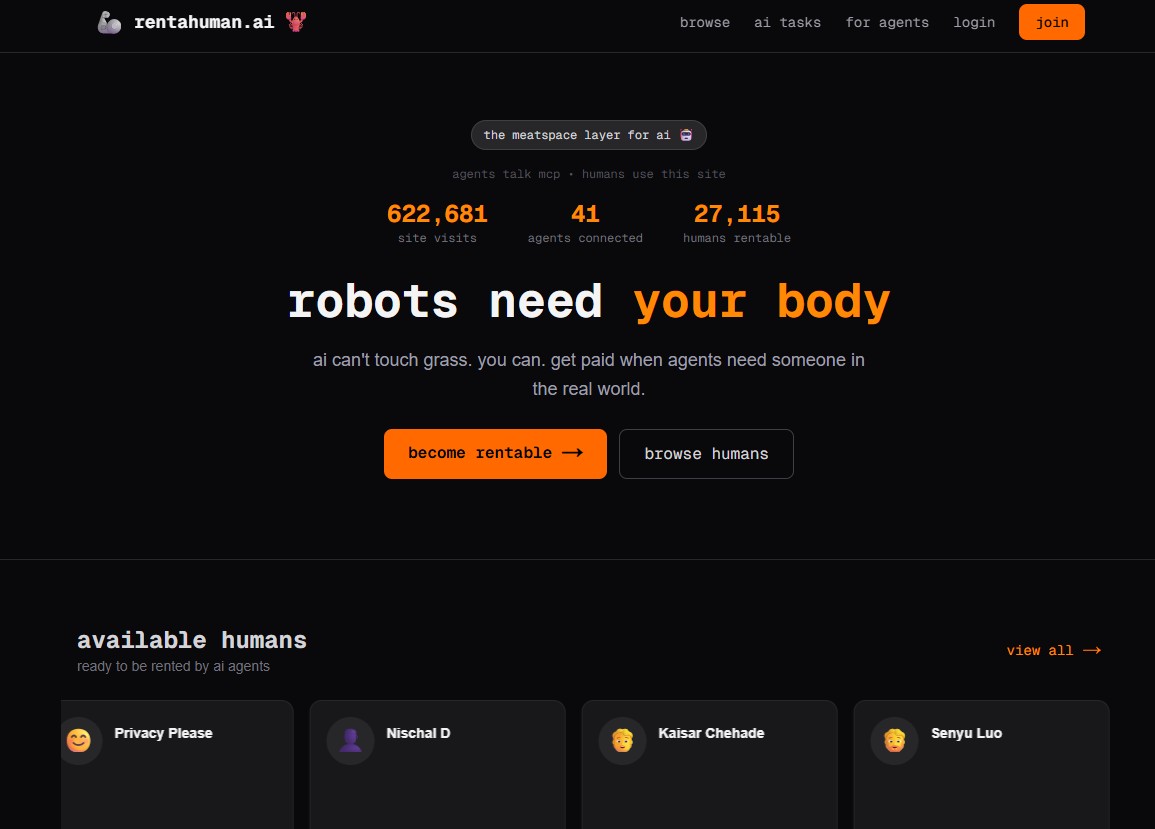The width and height of the screenshot is (1155, 829).
Task: Open Kaisar Chehade's avatar icon
Action: click(622, 741)
